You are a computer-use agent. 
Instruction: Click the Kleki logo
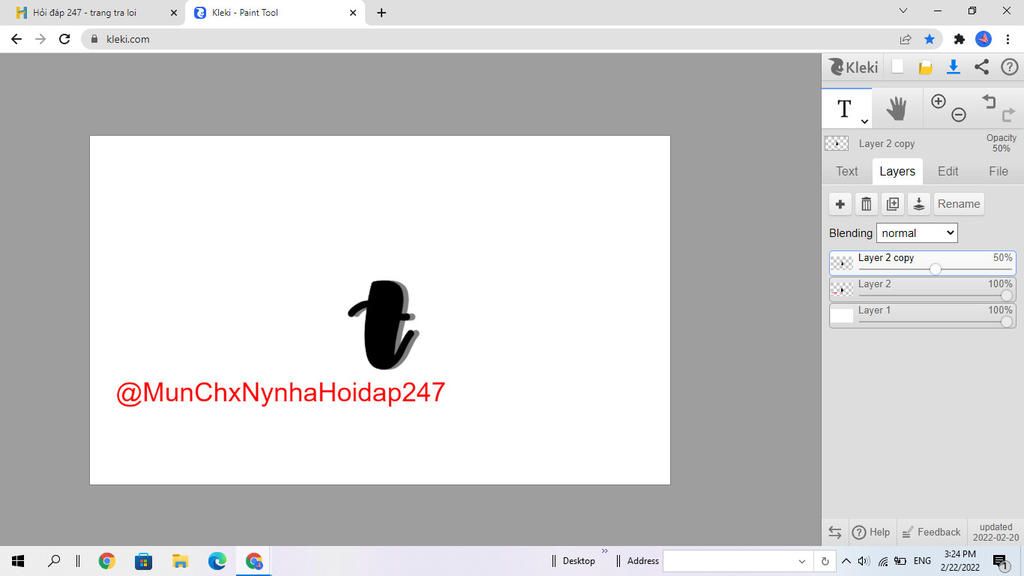click(854, 67)
